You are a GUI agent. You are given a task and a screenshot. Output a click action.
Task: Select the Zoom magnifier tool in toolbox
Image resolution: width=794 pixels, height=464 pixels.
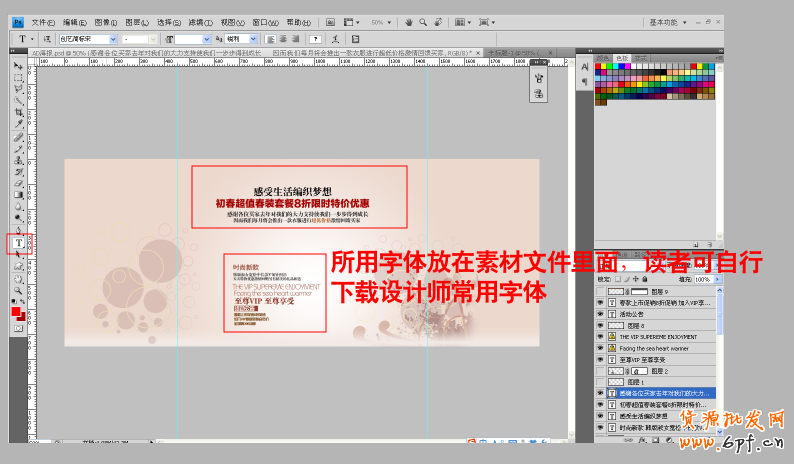[18, 290]
